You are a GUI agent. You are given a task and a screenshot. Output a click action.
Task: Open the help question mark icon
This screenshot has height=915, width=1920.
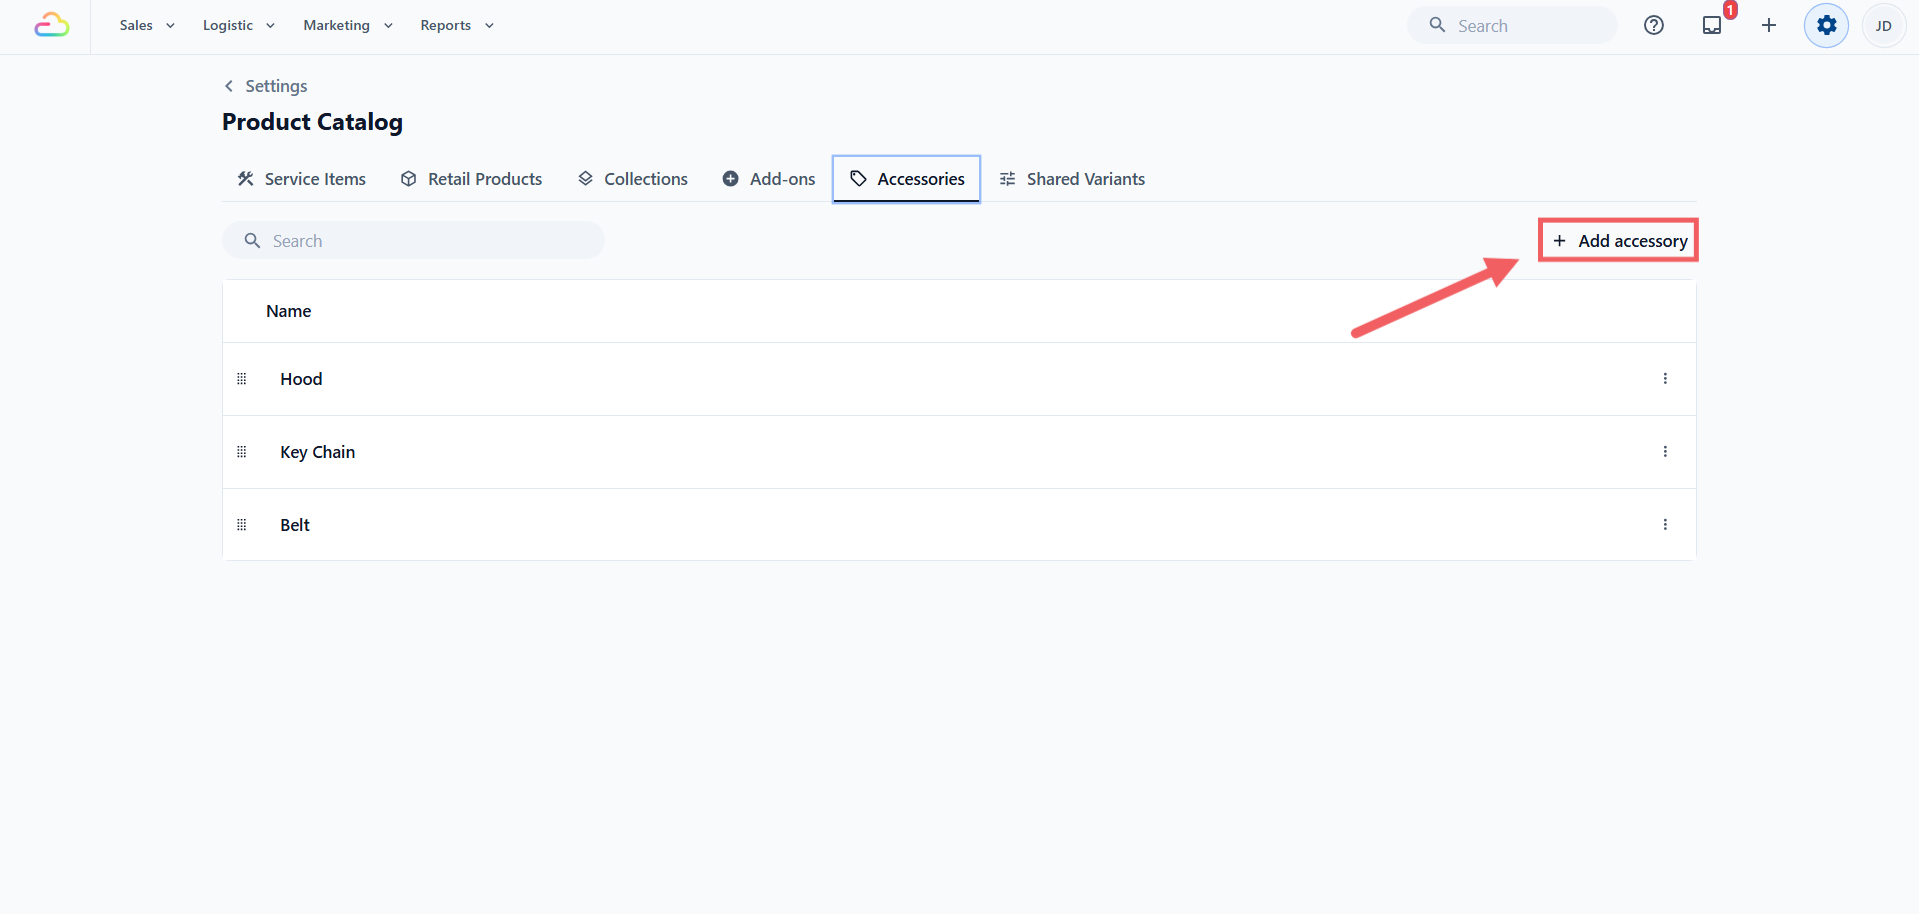click(1654, 25)
